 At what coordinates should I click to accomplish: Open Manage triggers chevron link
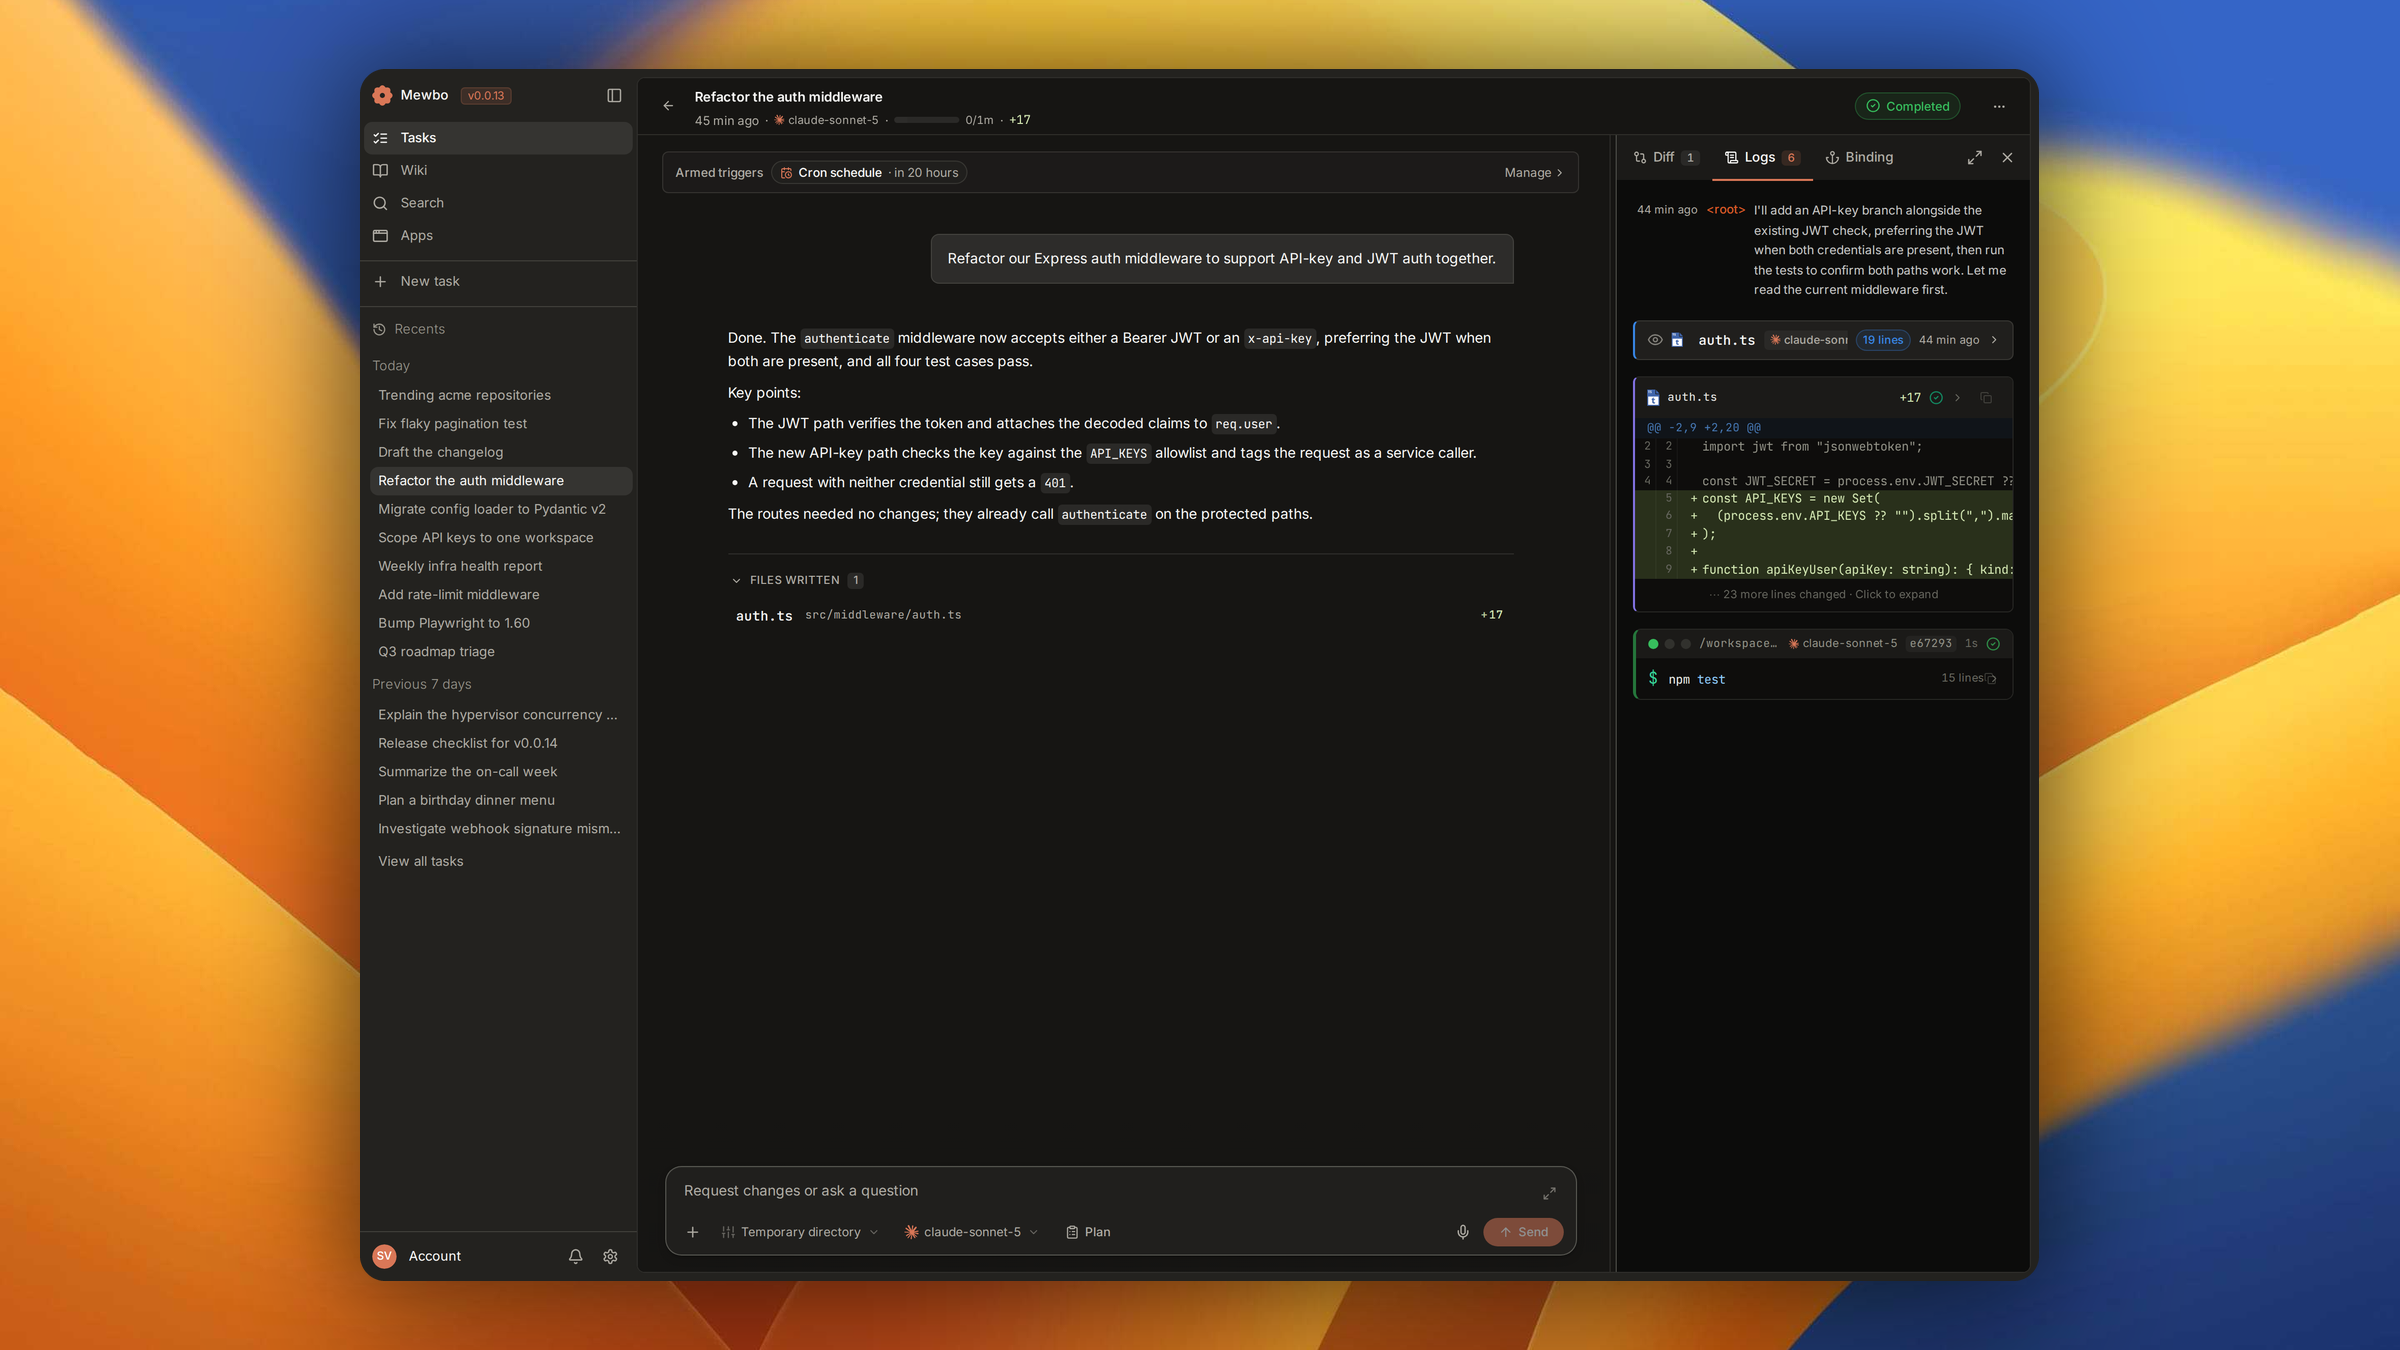(x=1533, y=173)
